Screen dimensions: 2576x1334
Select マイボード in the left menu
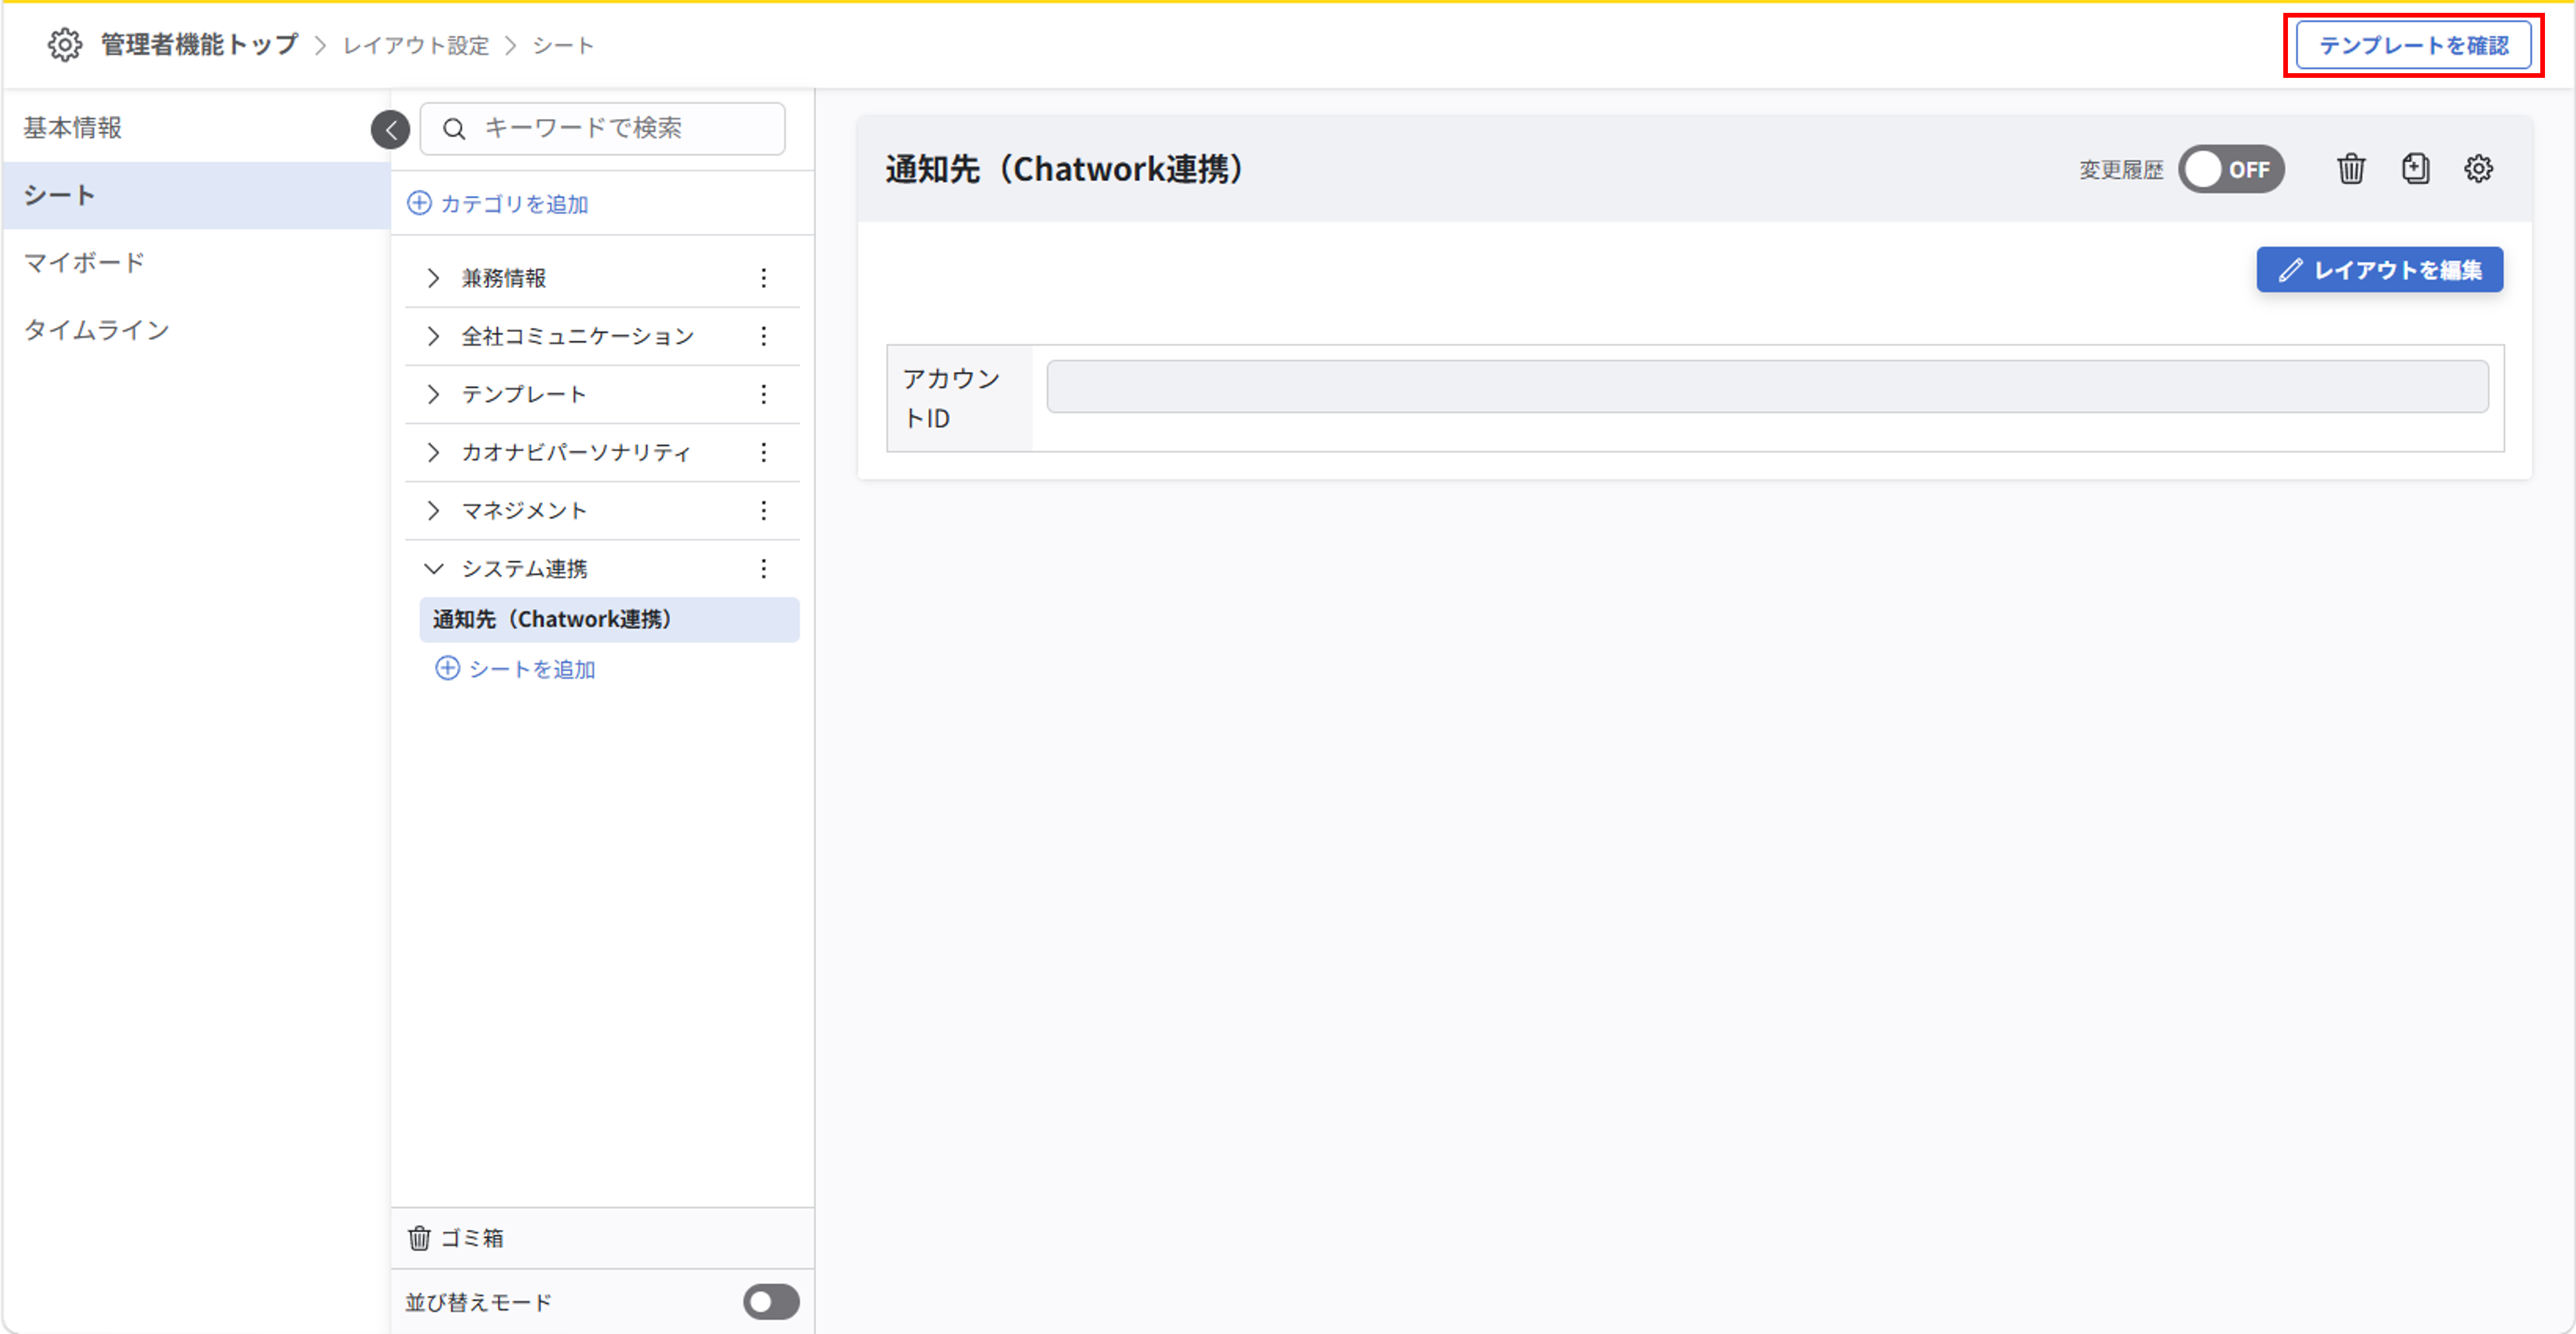pos(196,262)
